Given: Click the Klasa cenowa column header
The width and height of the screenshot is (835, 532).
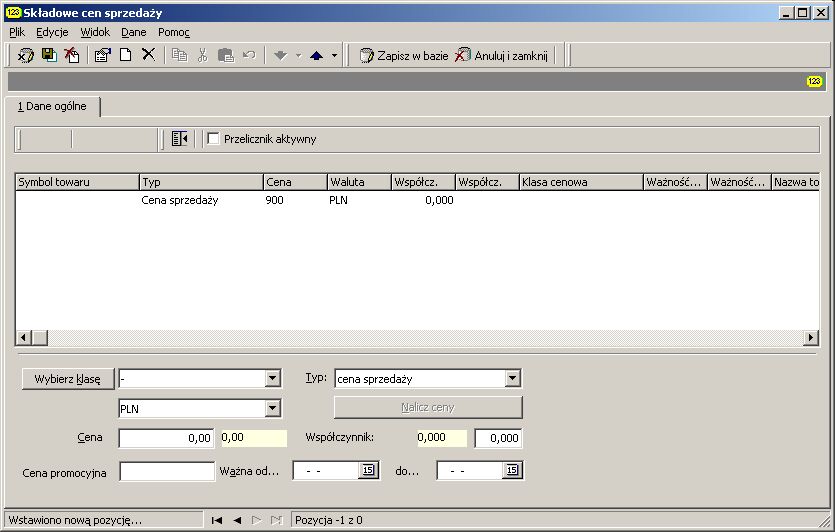Looking at the screenshot, I should (582, 182).
